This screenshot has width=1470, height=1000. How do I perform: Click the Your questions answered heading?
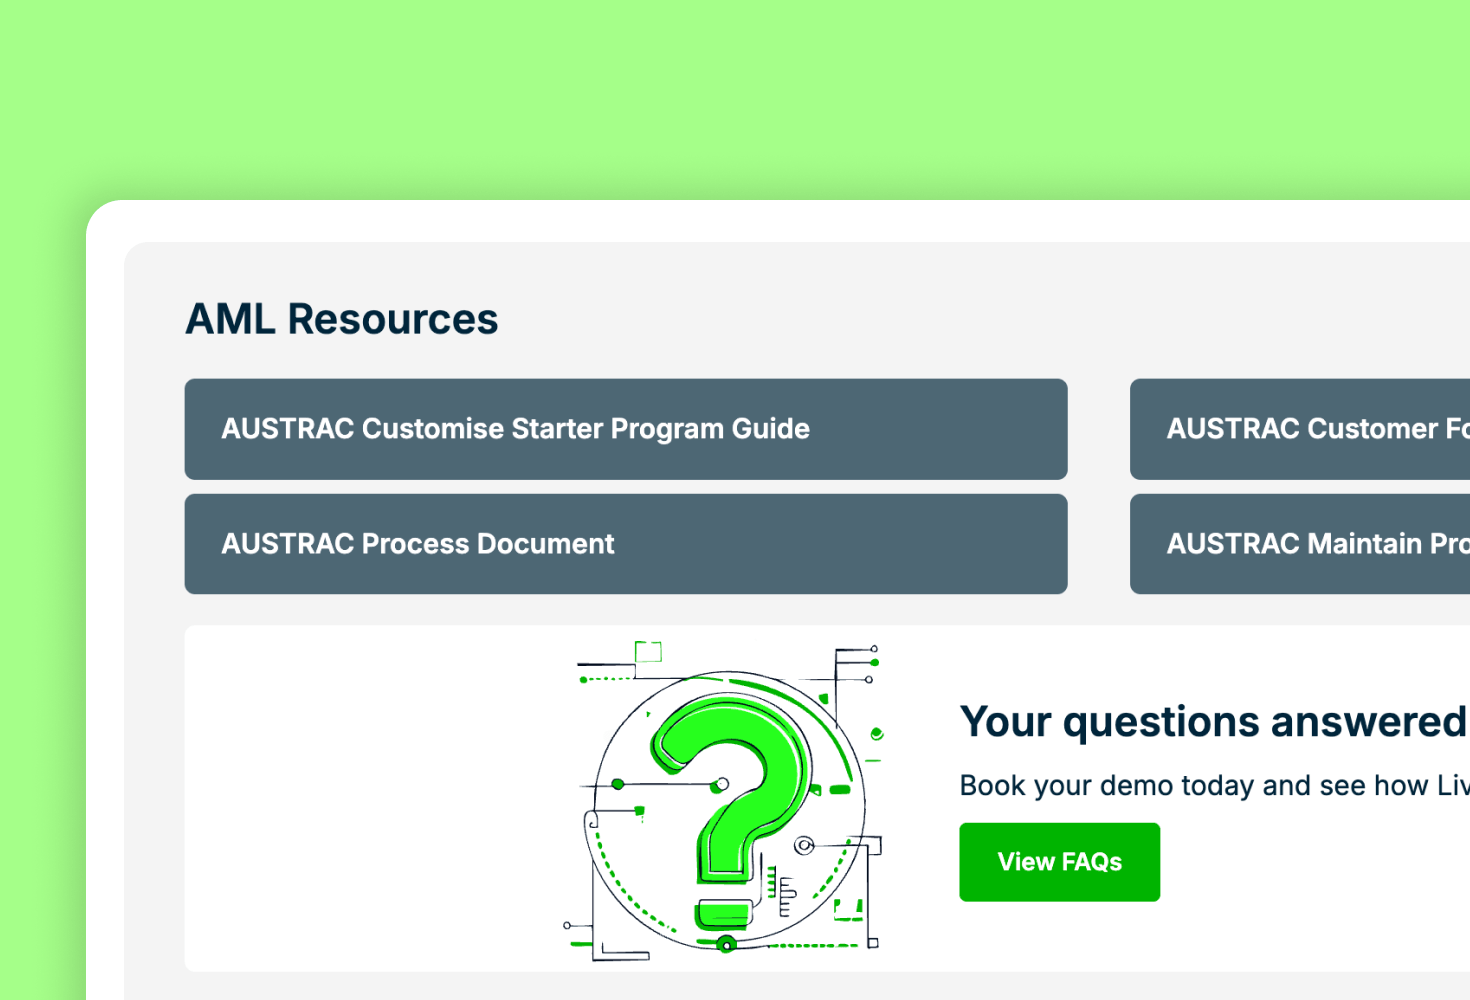click(1214, 722)
